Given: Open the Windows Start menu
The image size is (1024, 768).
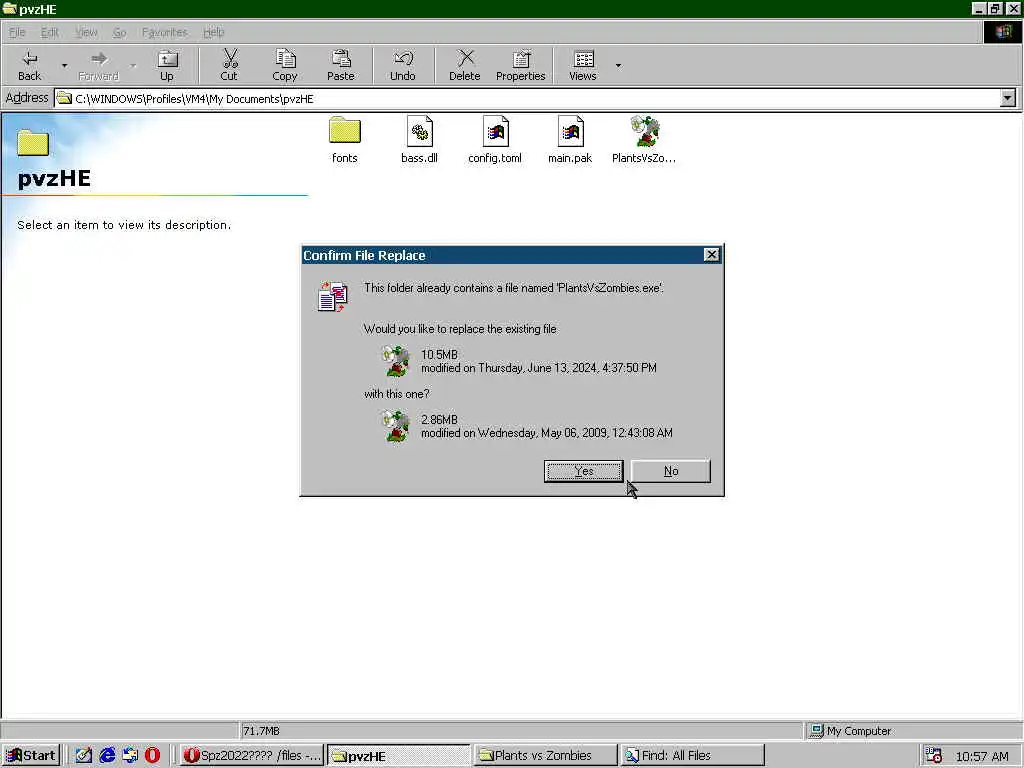Looking at the screenshot, I should pos(31,756).
